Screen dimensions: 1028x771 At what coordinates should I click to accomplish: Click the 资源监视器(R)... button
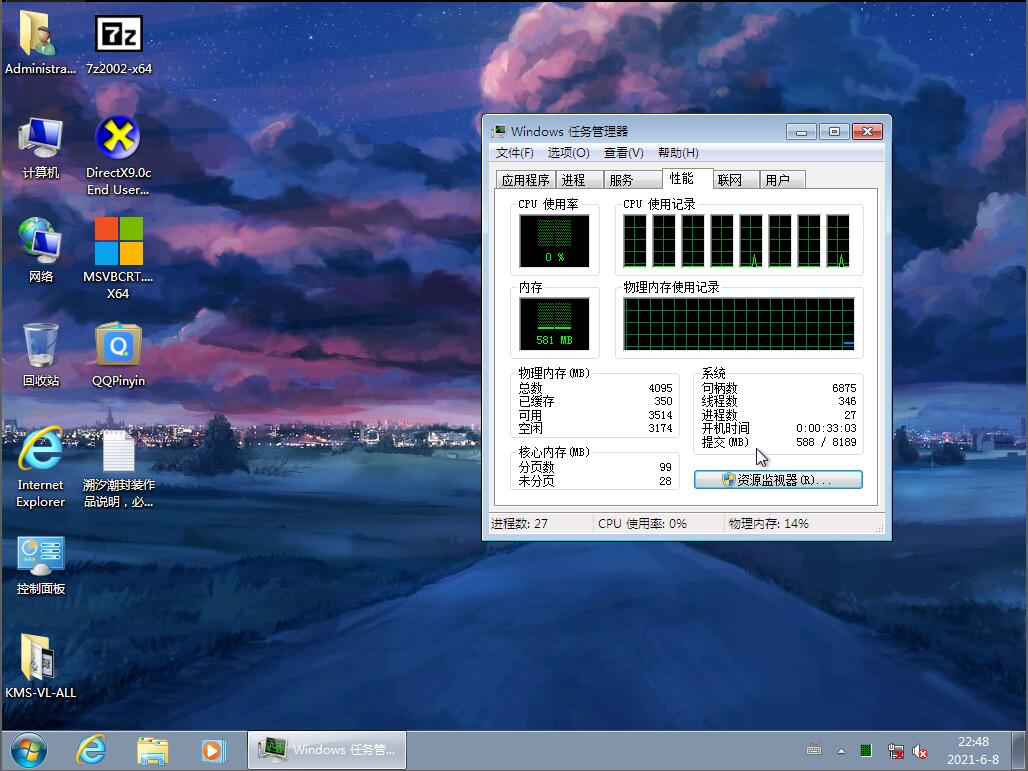tap(778, 480)
